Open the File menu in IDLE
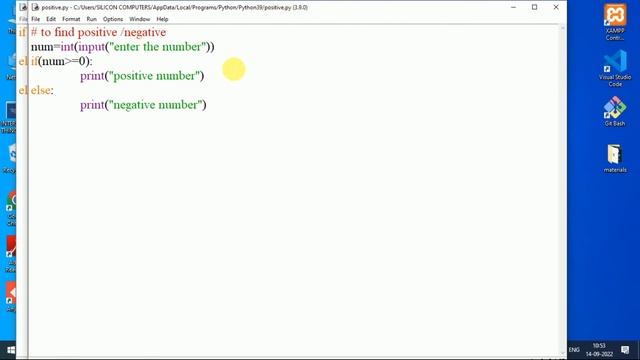This screenshot has height=360, width=640. [36, 19]
